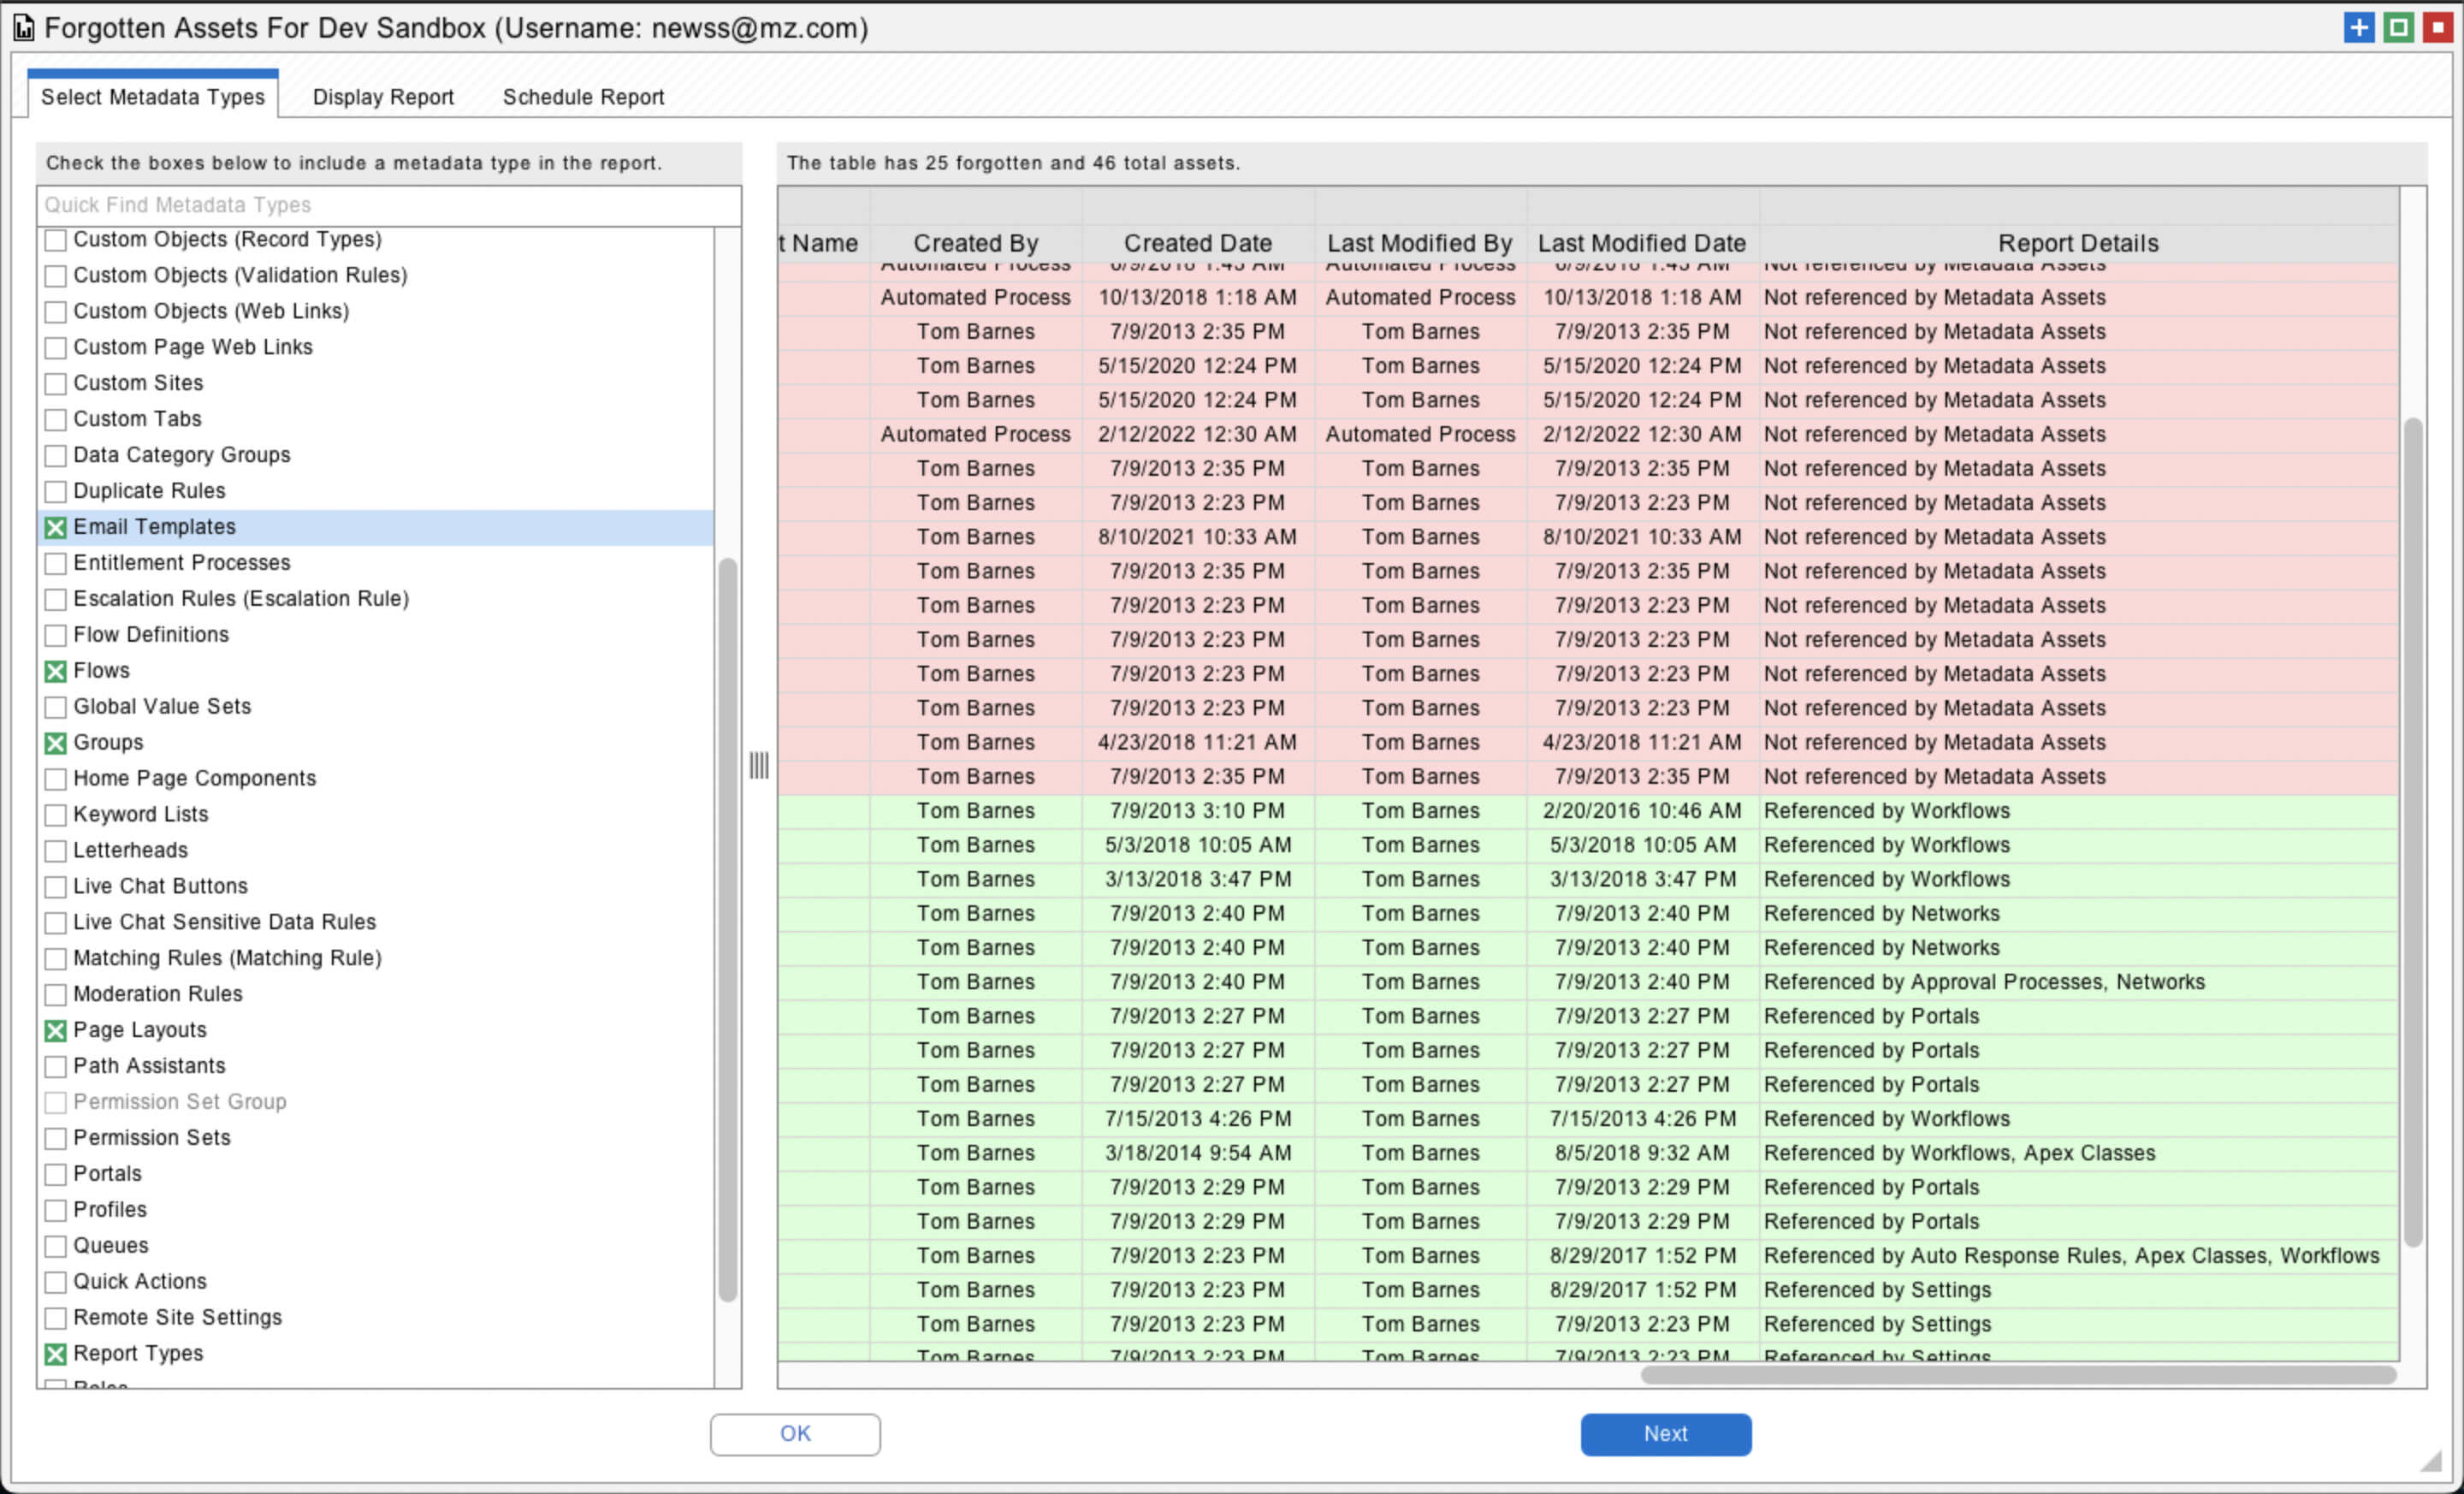Click the Report Details column header
The width and height of the screenshot is (2464, 1494).
pyautogui.click(x=2078, y=243)
